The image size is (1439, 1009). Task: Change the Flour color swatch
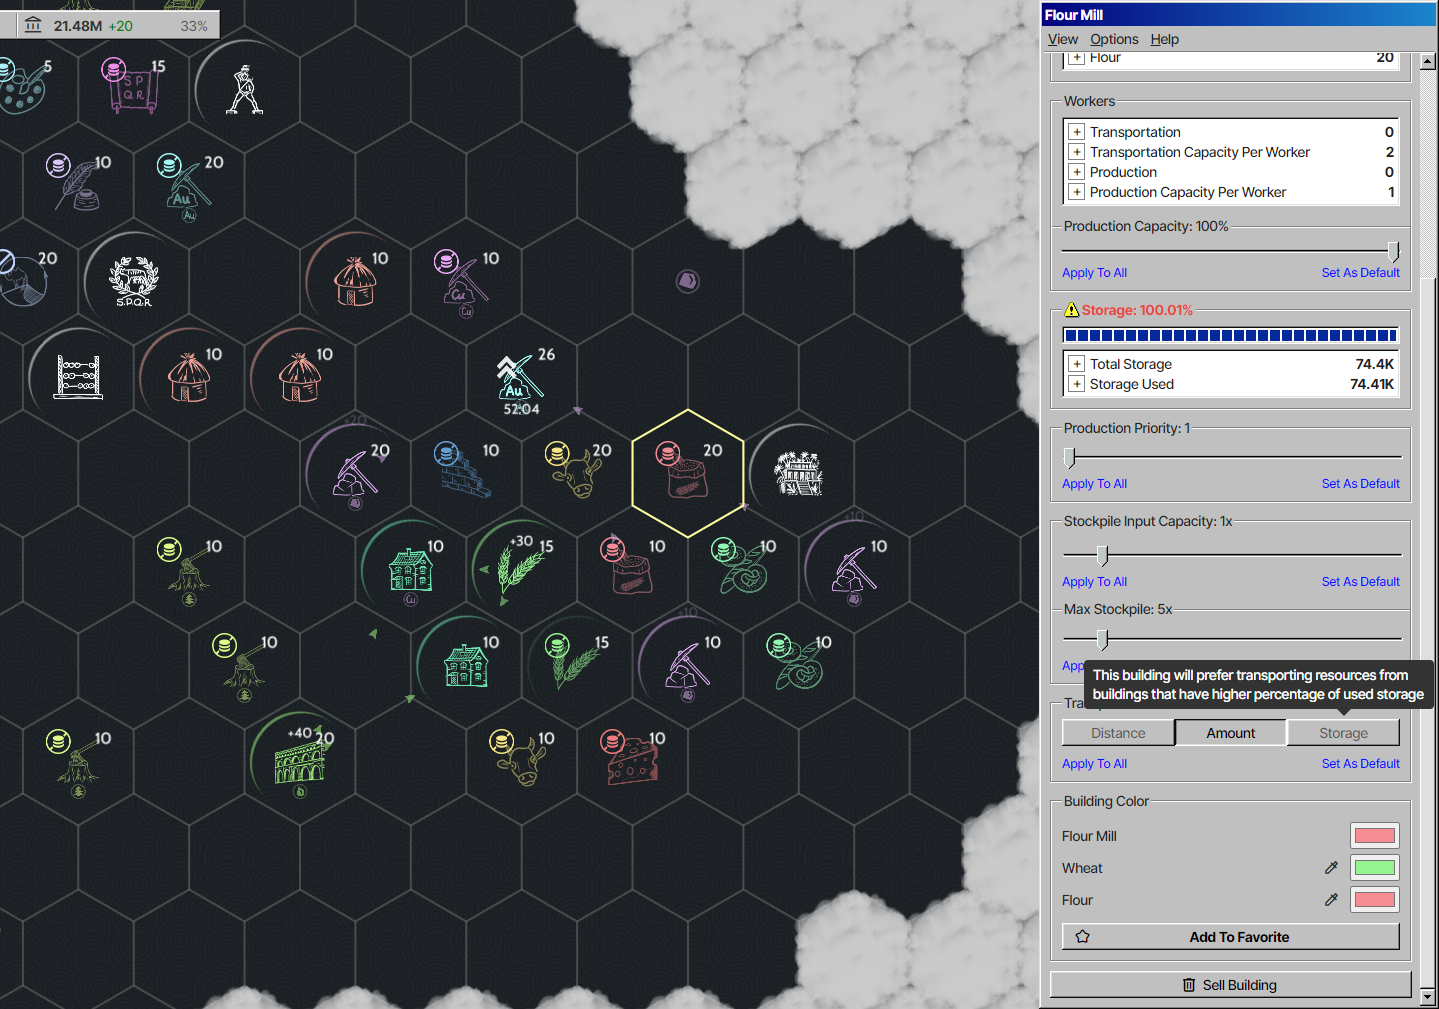click(1375, 900)
